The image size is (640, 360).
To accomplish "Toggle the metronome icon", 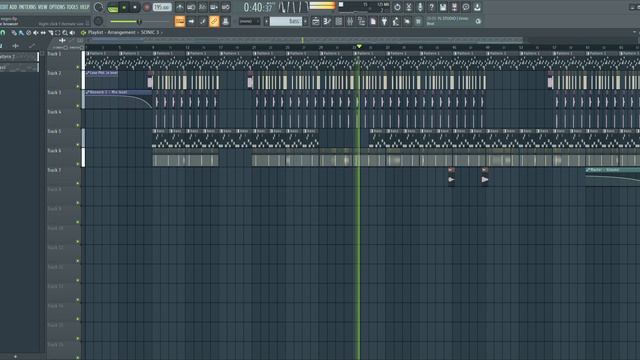I will click(x=180, y=7).
